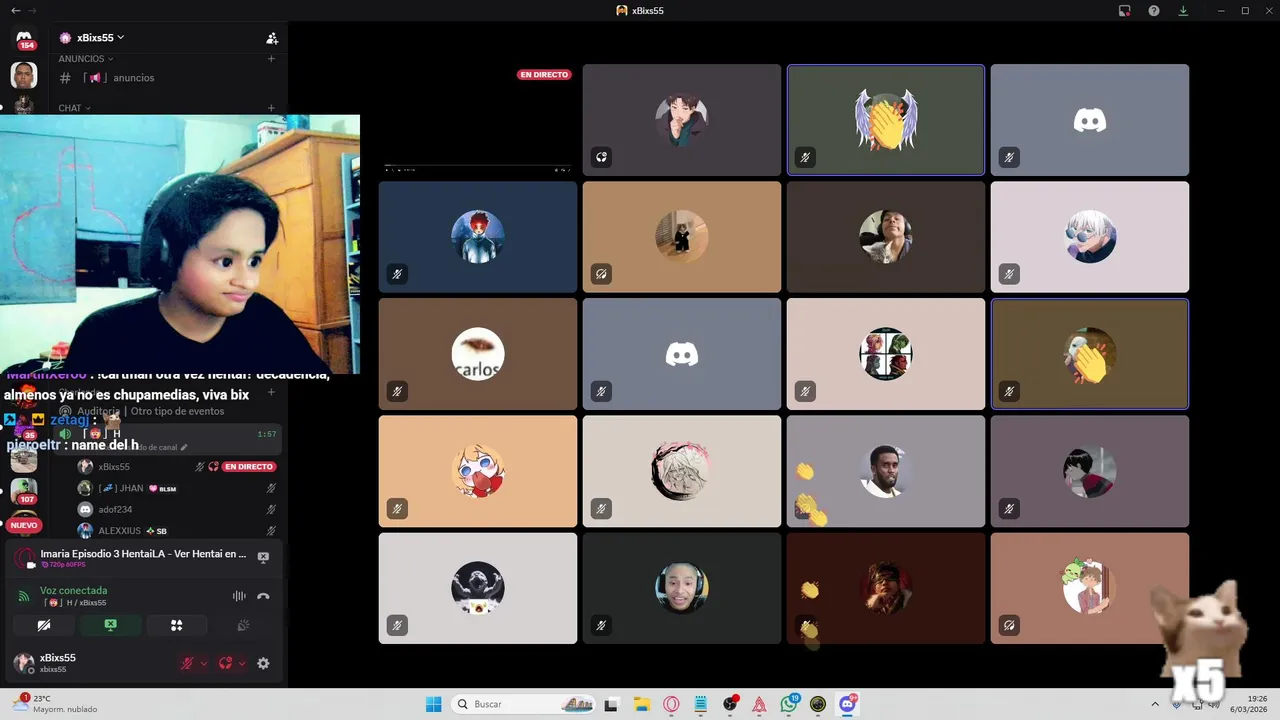Toggle noise suppression waveform icon

239,596
